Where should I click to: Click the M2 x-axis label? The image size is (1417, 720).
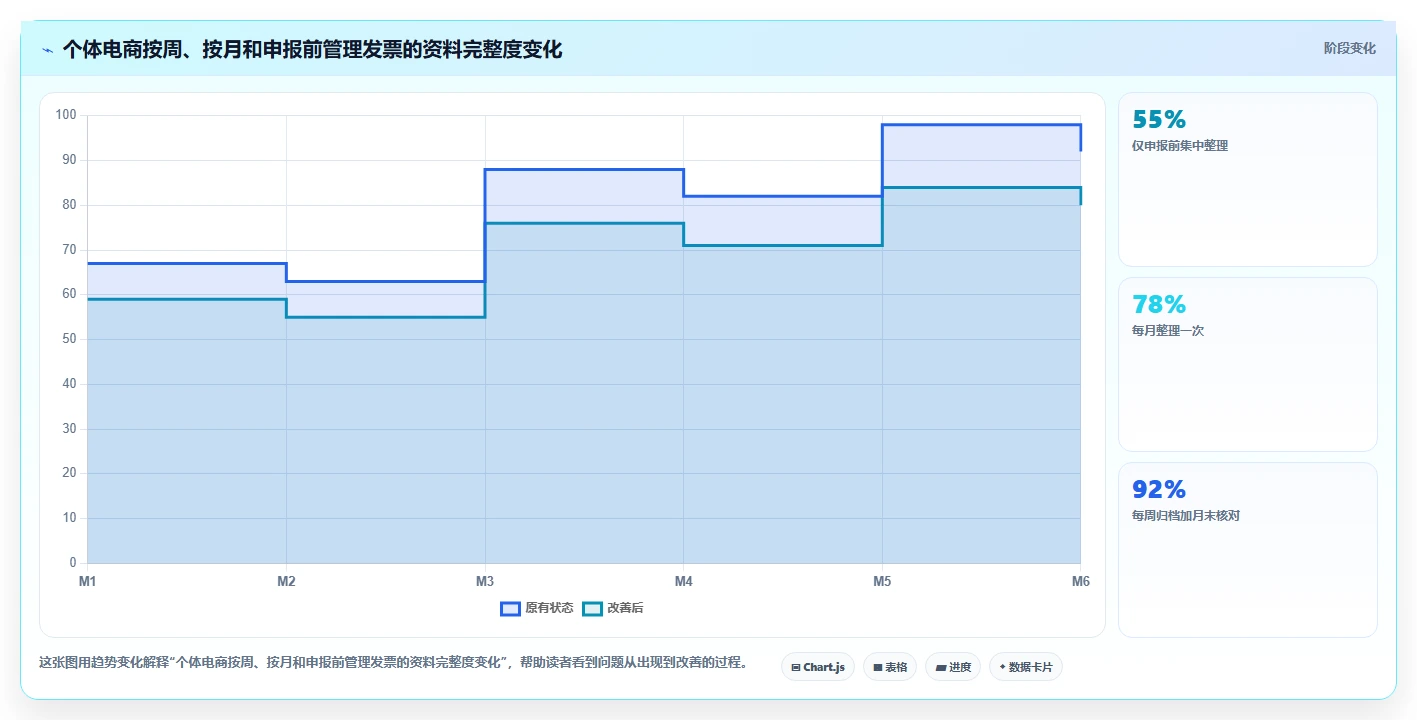pos(286,581)
